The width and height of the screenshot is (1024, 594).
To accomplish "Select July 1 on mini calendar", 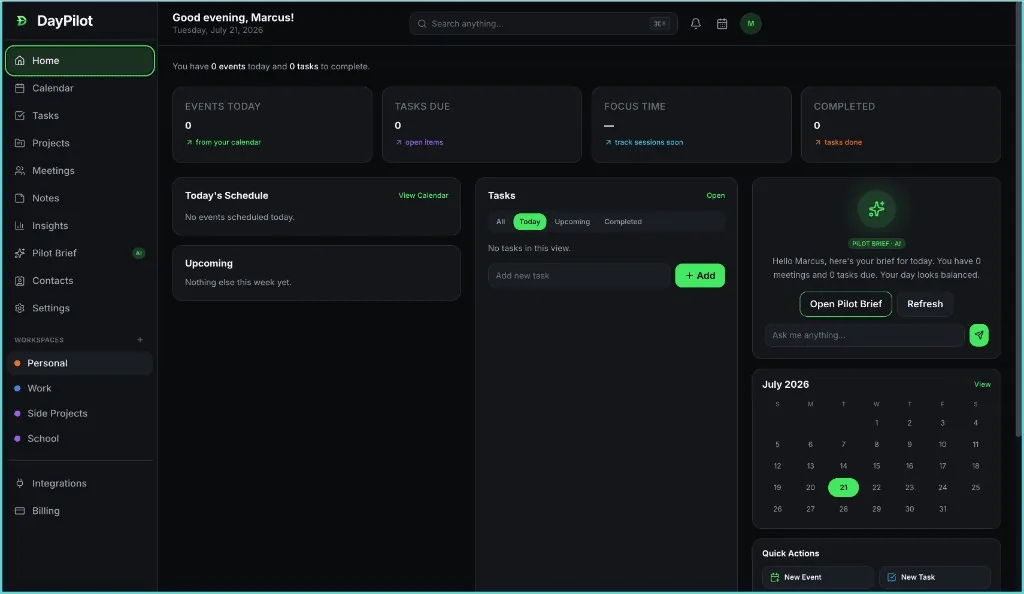I will [876, 423].
